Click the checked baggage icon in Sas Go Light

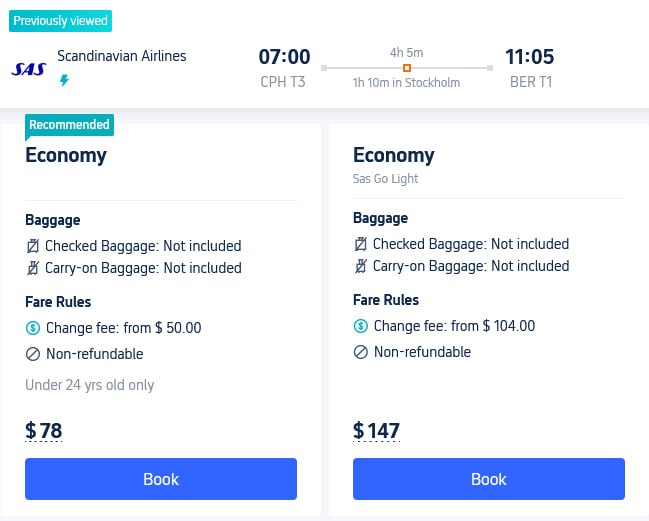pyautogui.click(x=361, y=244)
